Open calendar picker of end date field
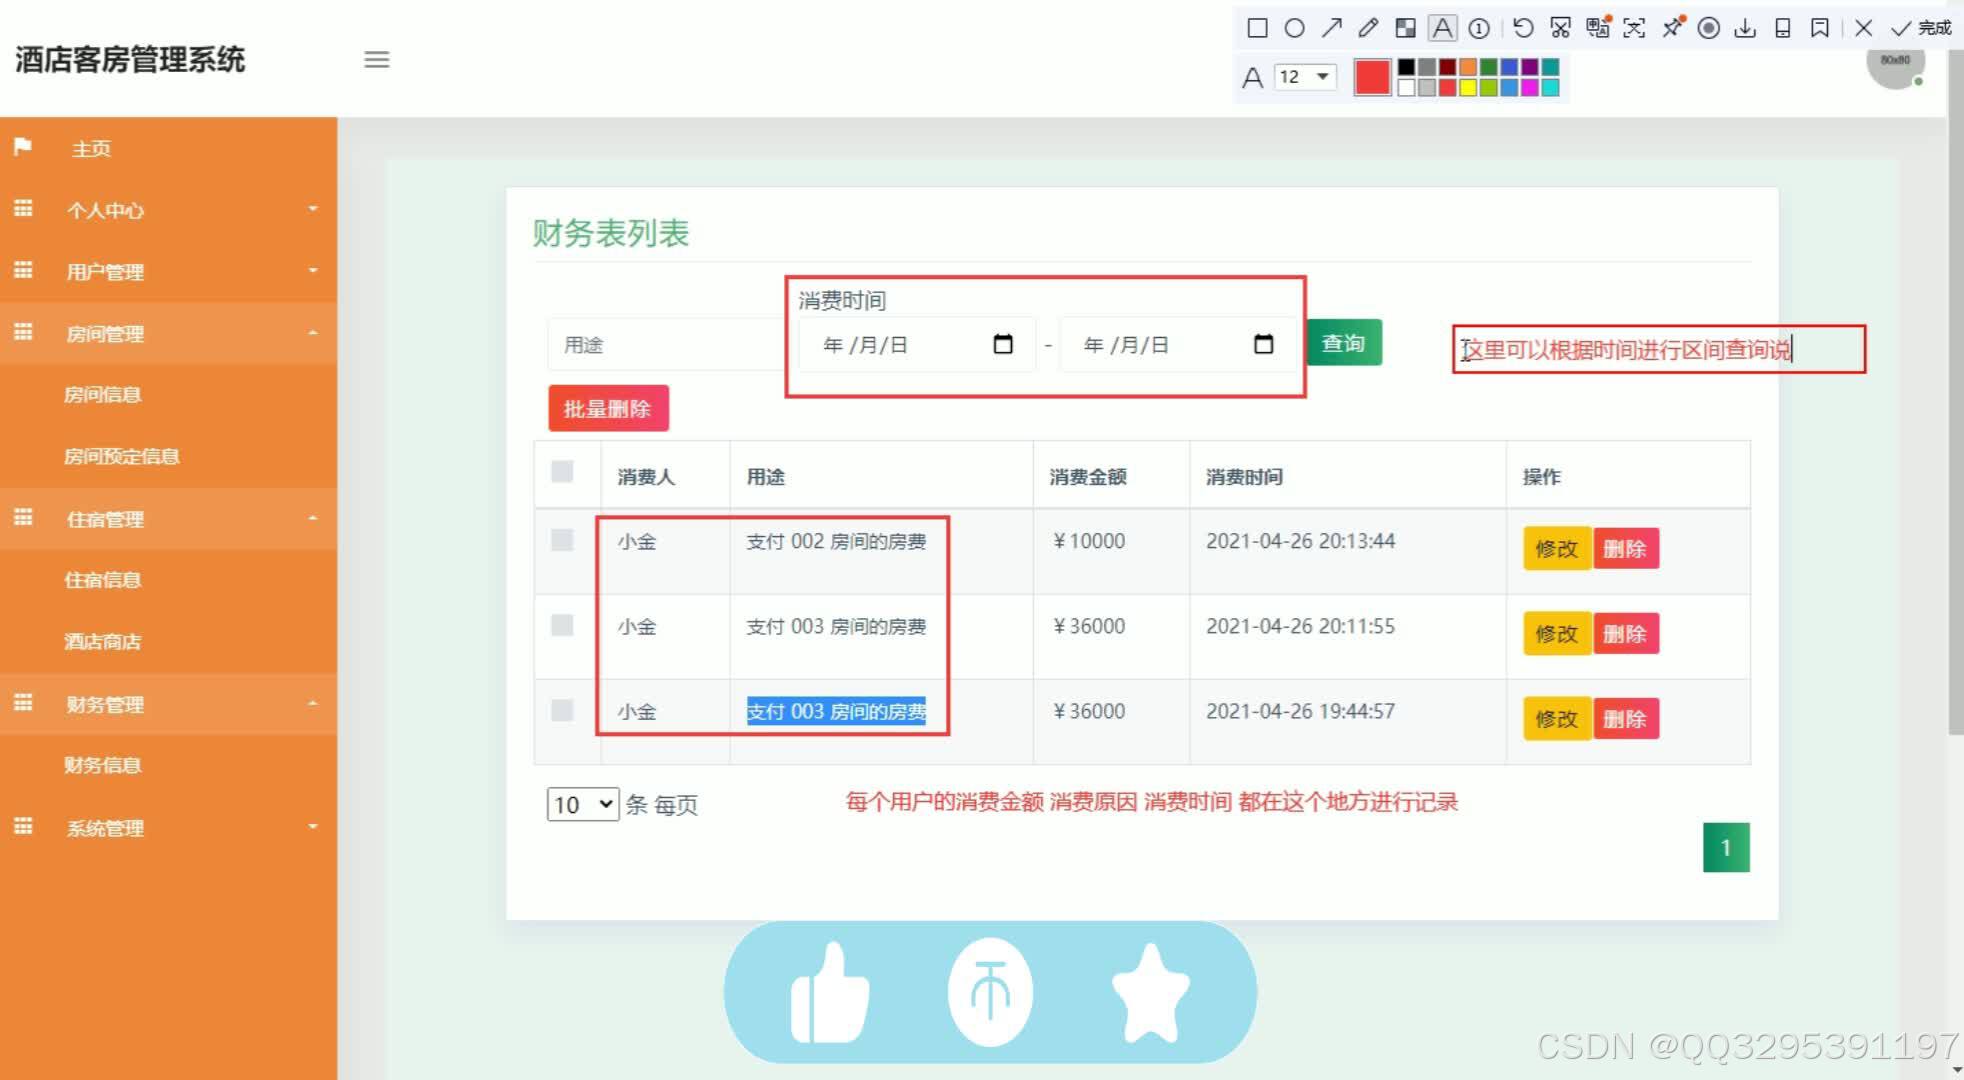This screenshot has height=1080, width=1964. pyautogui.click(x=1264, y=344)
